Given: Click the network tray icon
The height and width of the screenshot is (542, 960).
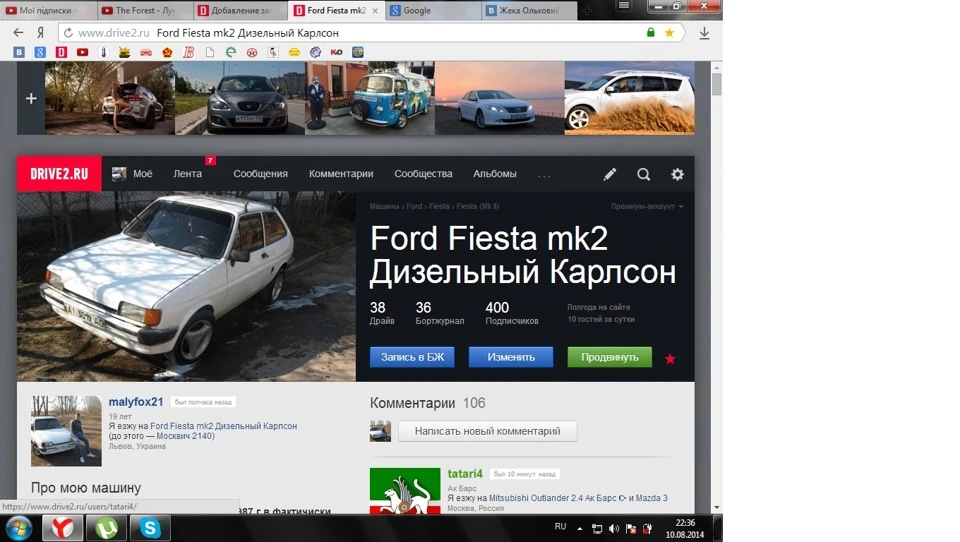Looking at the screenshot, I should [x=597, y=529].
